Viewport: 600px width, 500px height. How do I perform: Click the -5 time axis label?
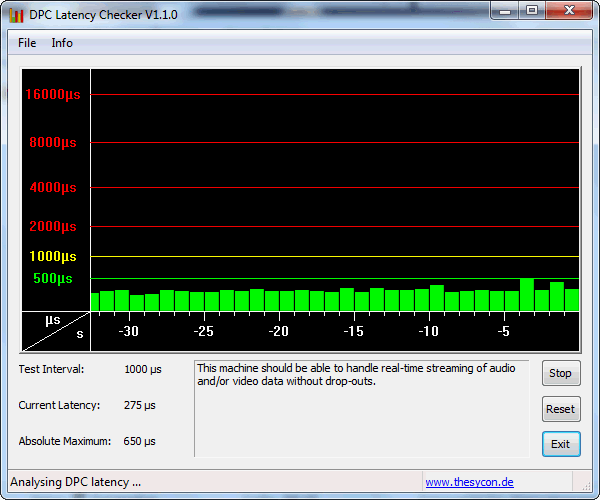[504, 331]
